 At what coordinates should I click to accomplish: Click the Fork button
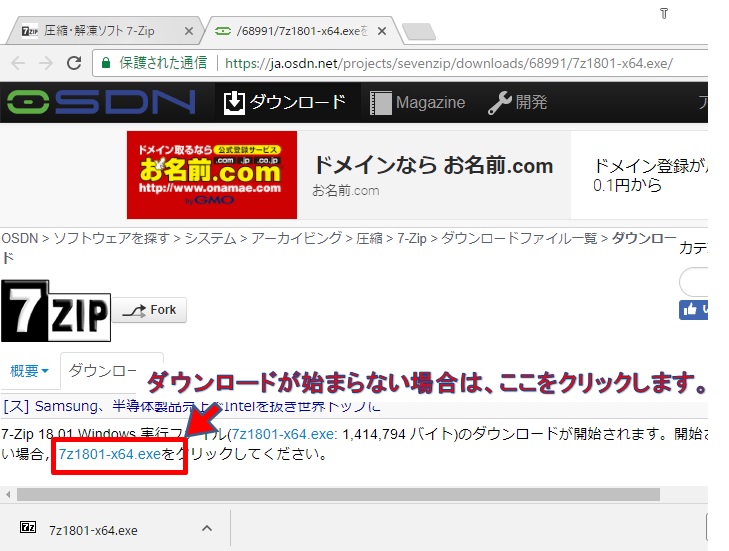point(149,310)
